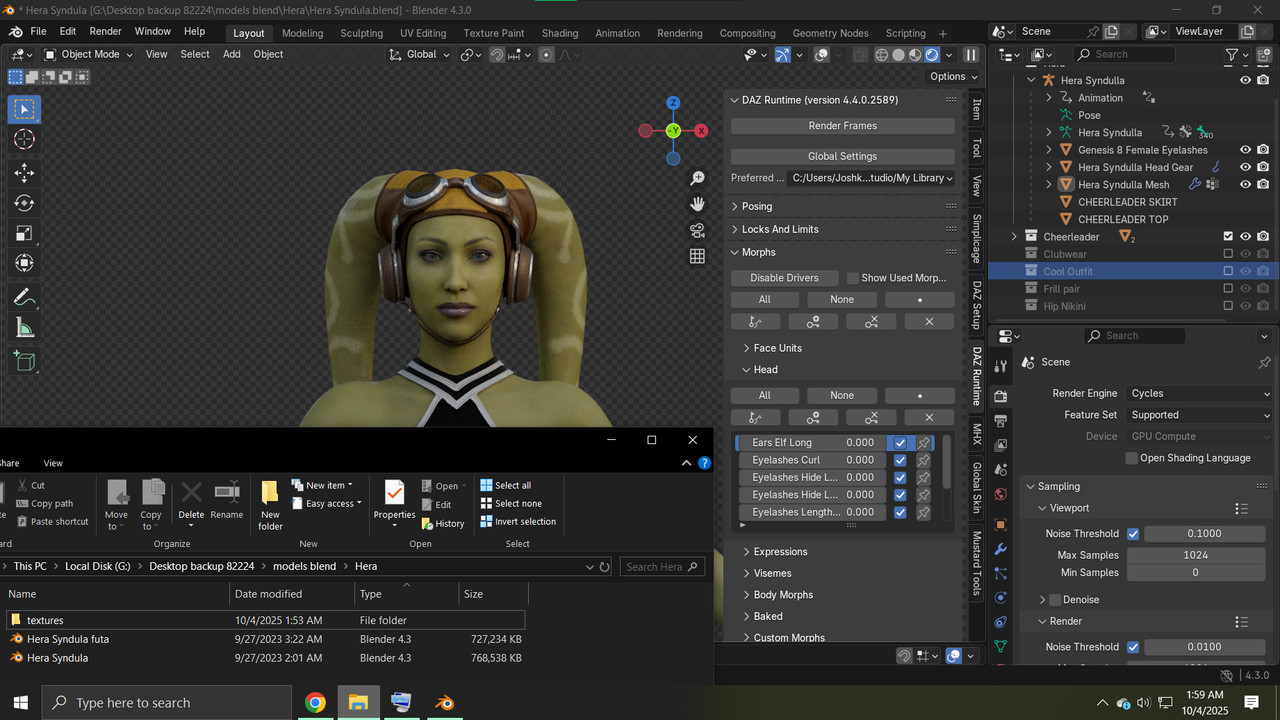The height and width of the screenshot is (720, 1280).
Task: Activate the Annotate pencil tool
Action: tap(24, 297)
